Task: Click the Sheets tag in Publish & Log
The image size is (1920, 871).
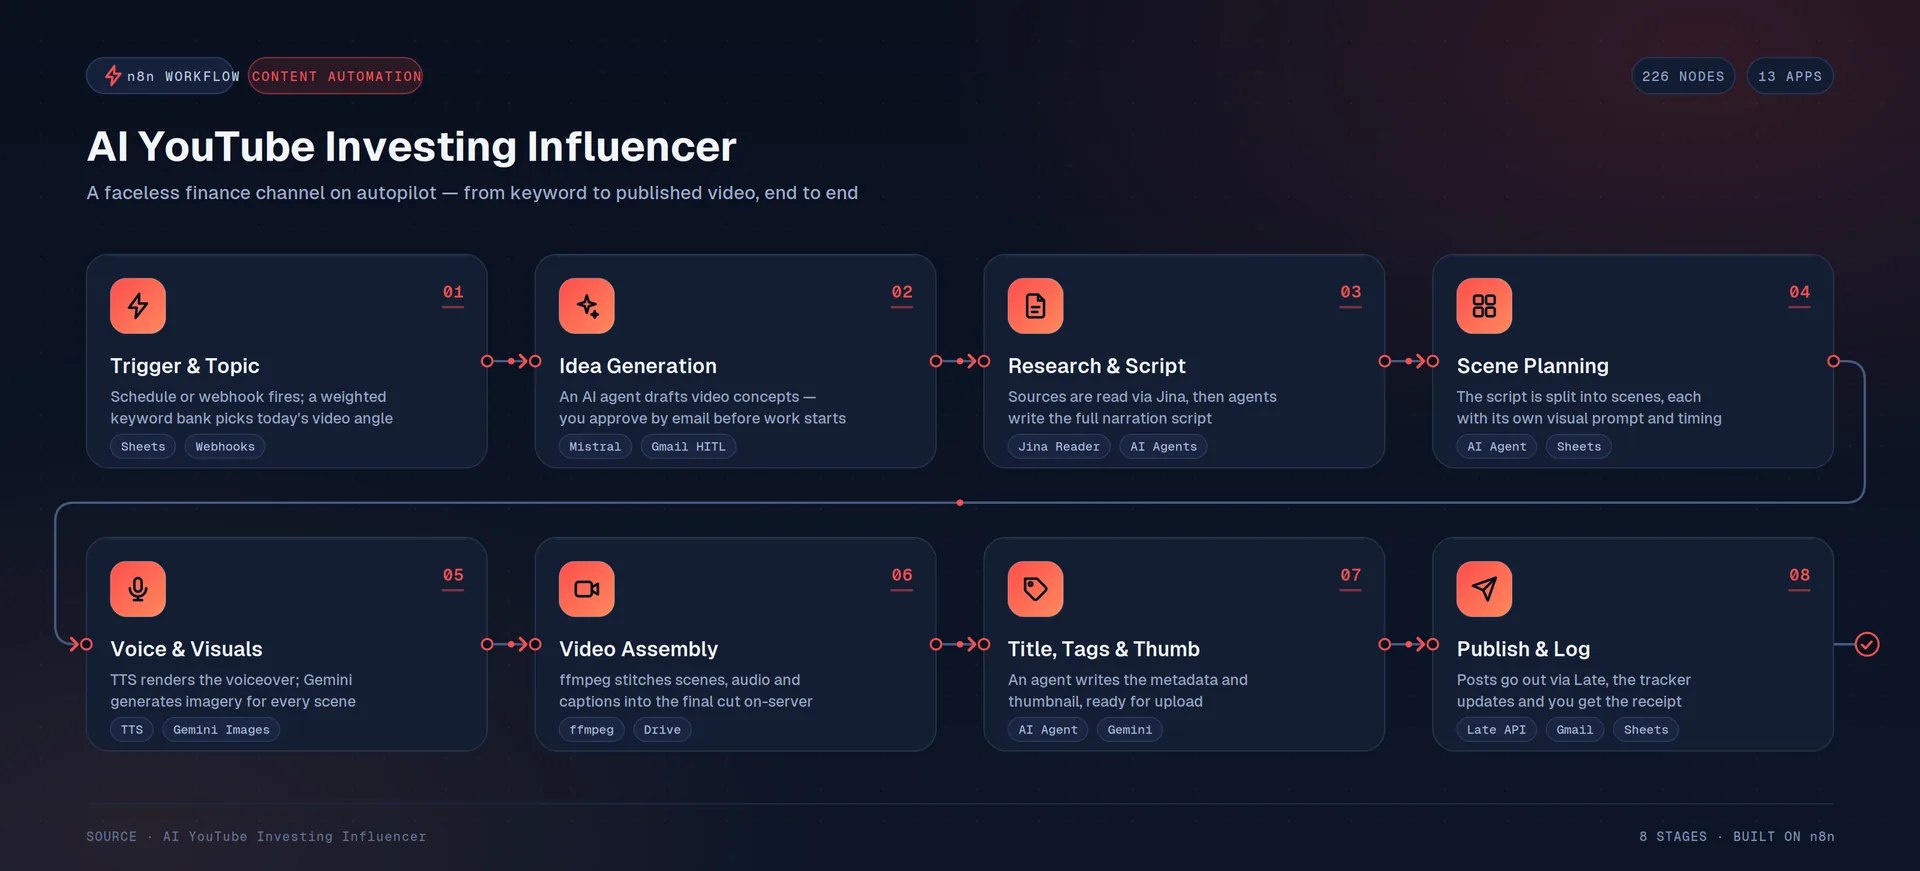Action: click(1646, 730)
